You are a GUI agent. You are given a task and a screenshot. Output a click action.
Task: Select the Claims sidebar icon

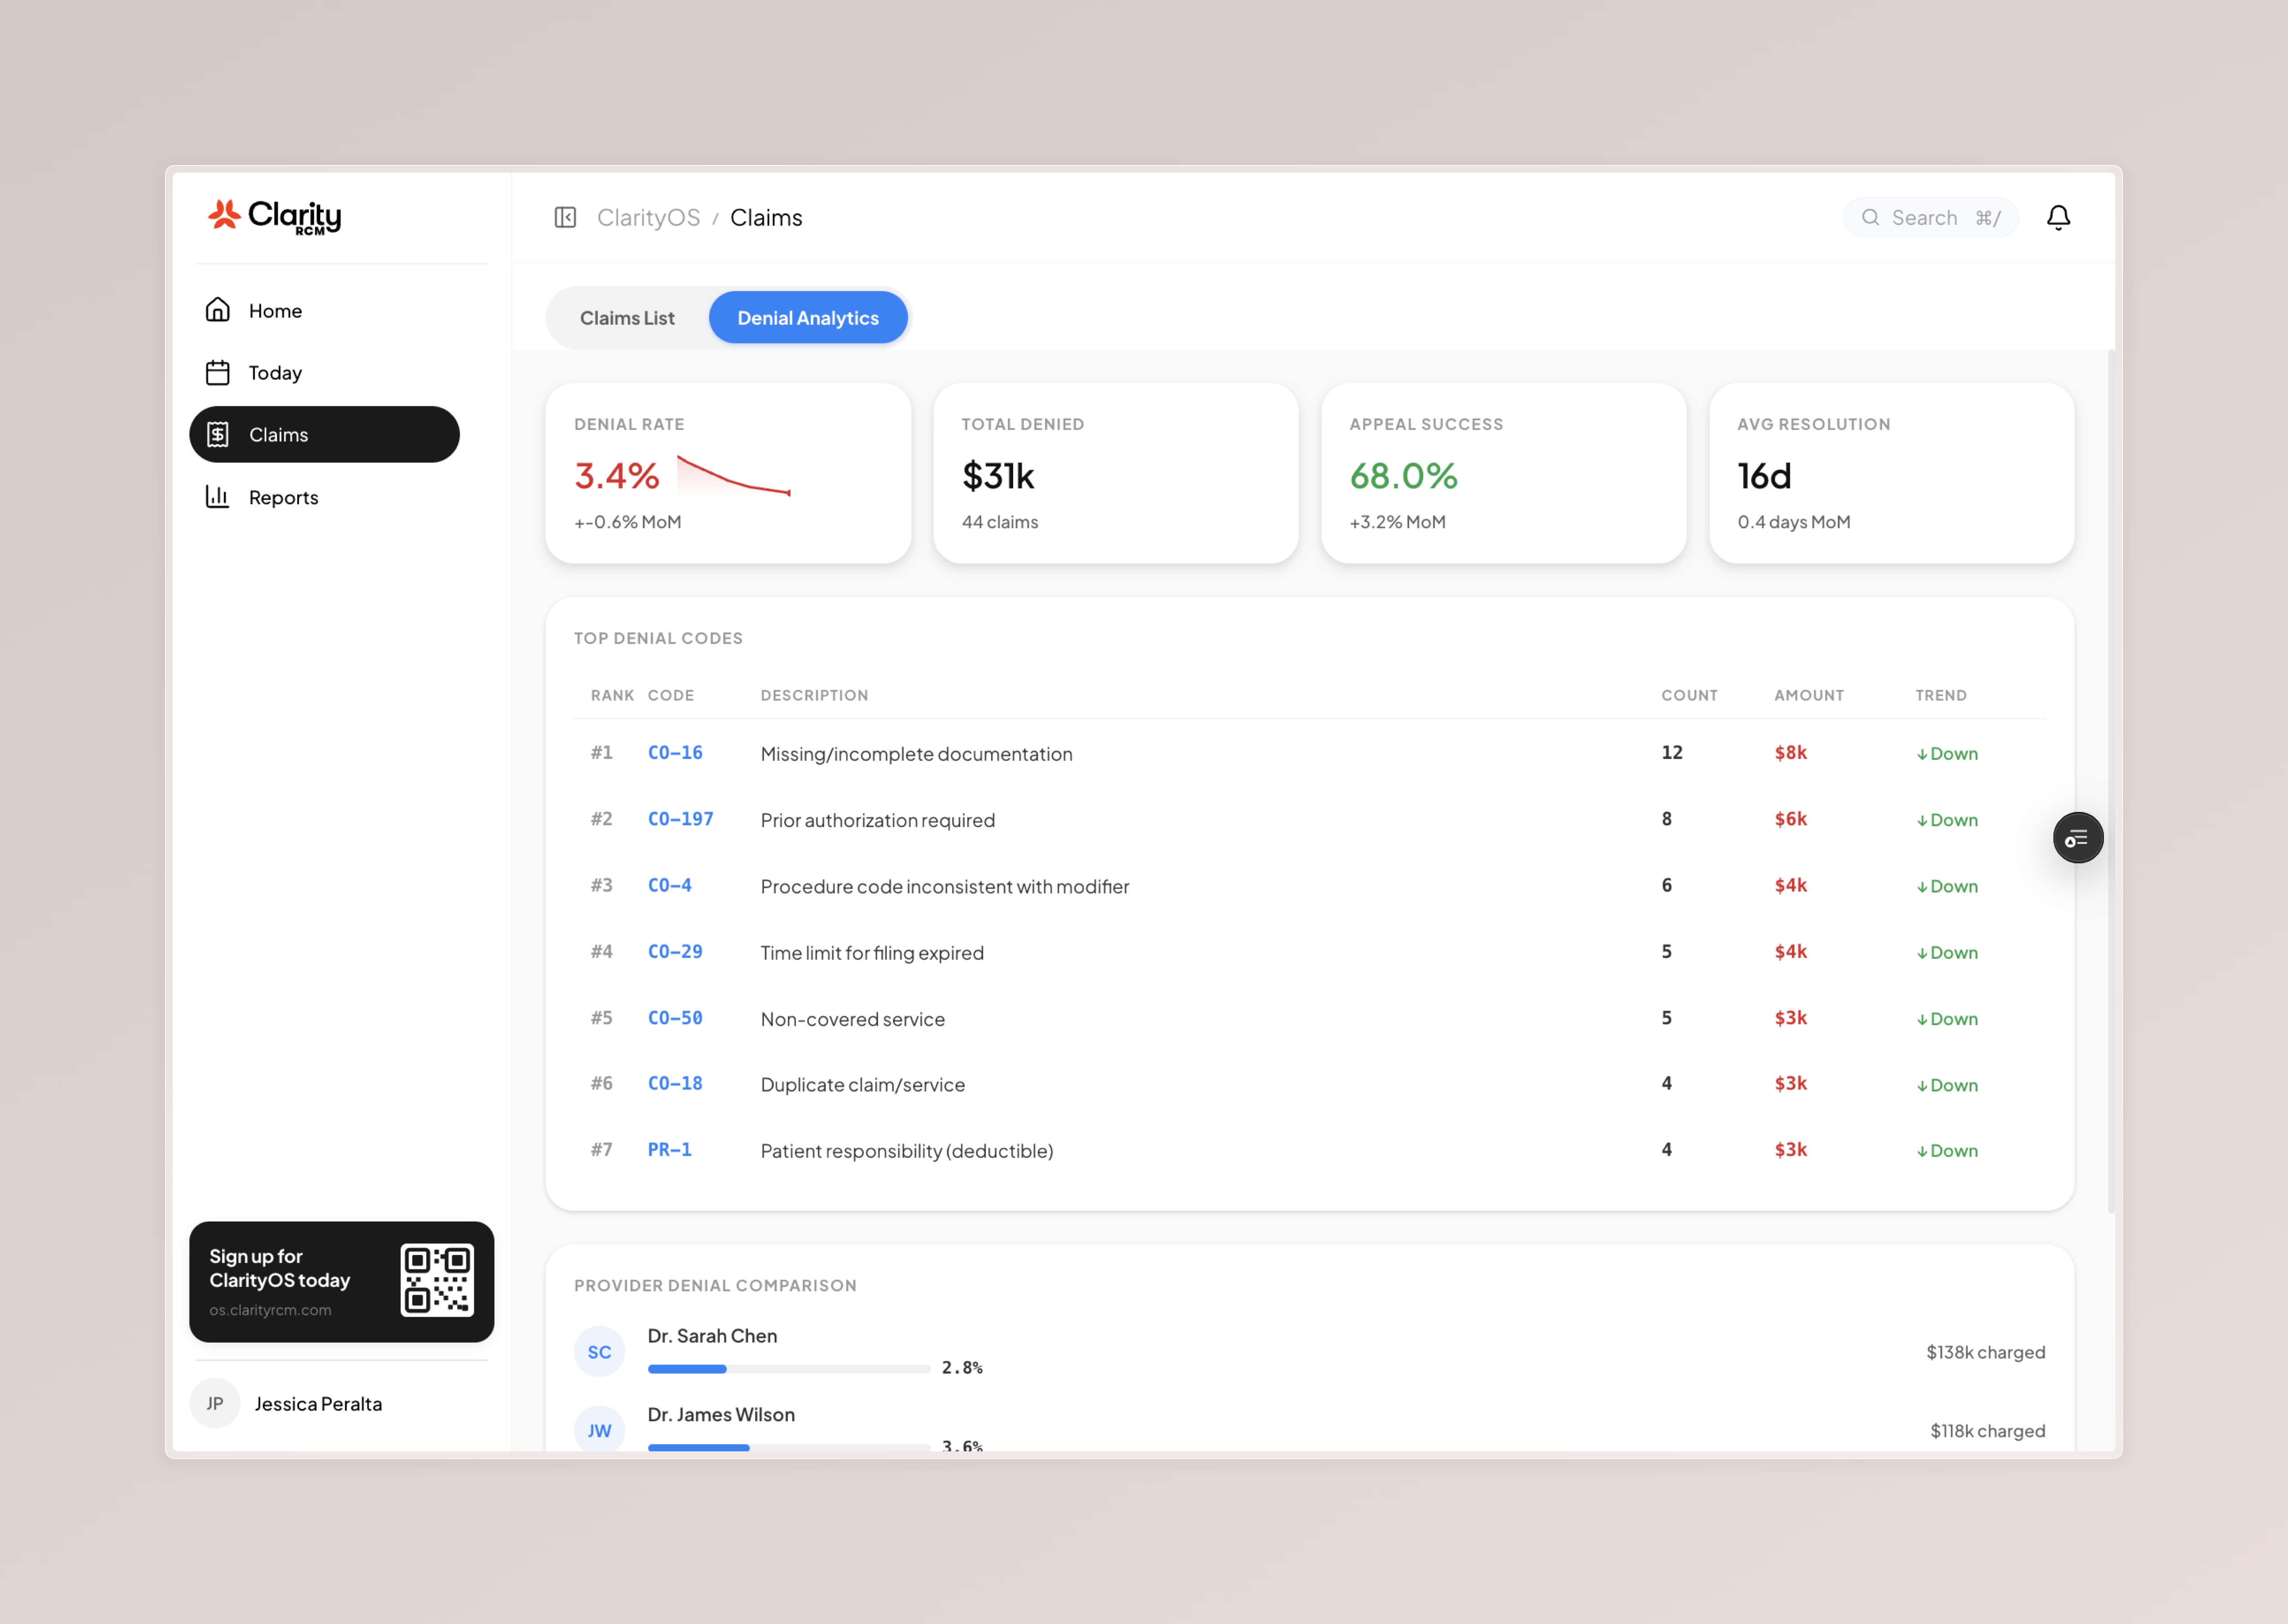click(x=218, y=434)
